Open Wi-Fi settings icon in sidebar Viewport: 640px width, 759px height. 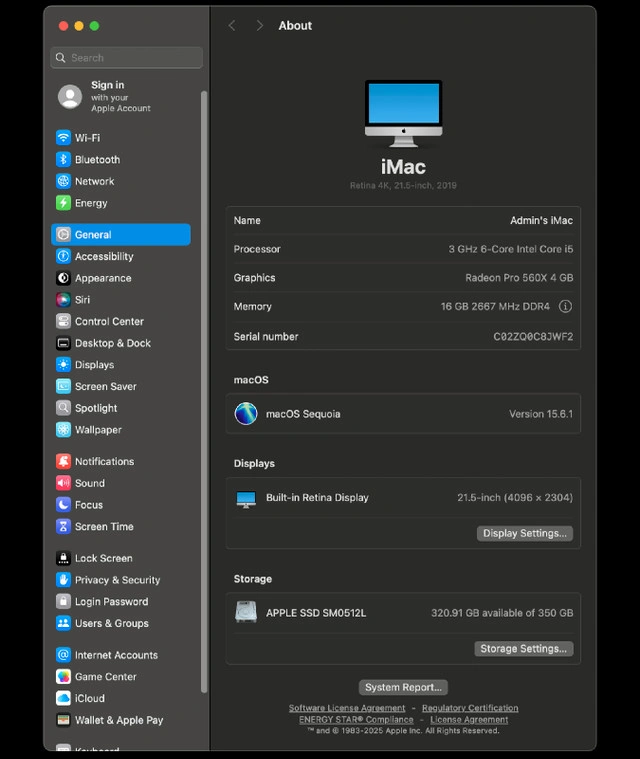point(63,138)
